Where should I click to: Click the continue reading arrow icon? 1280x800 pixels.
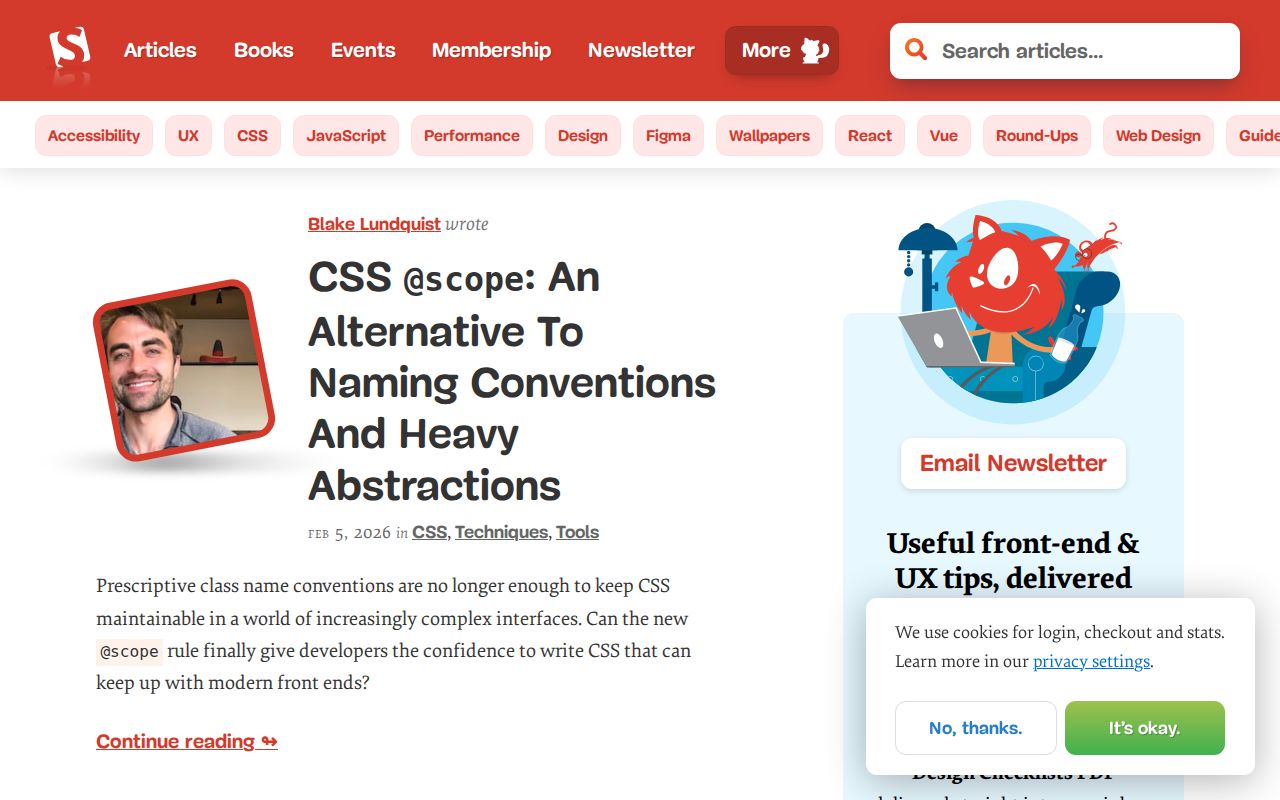tap(268, 741)
